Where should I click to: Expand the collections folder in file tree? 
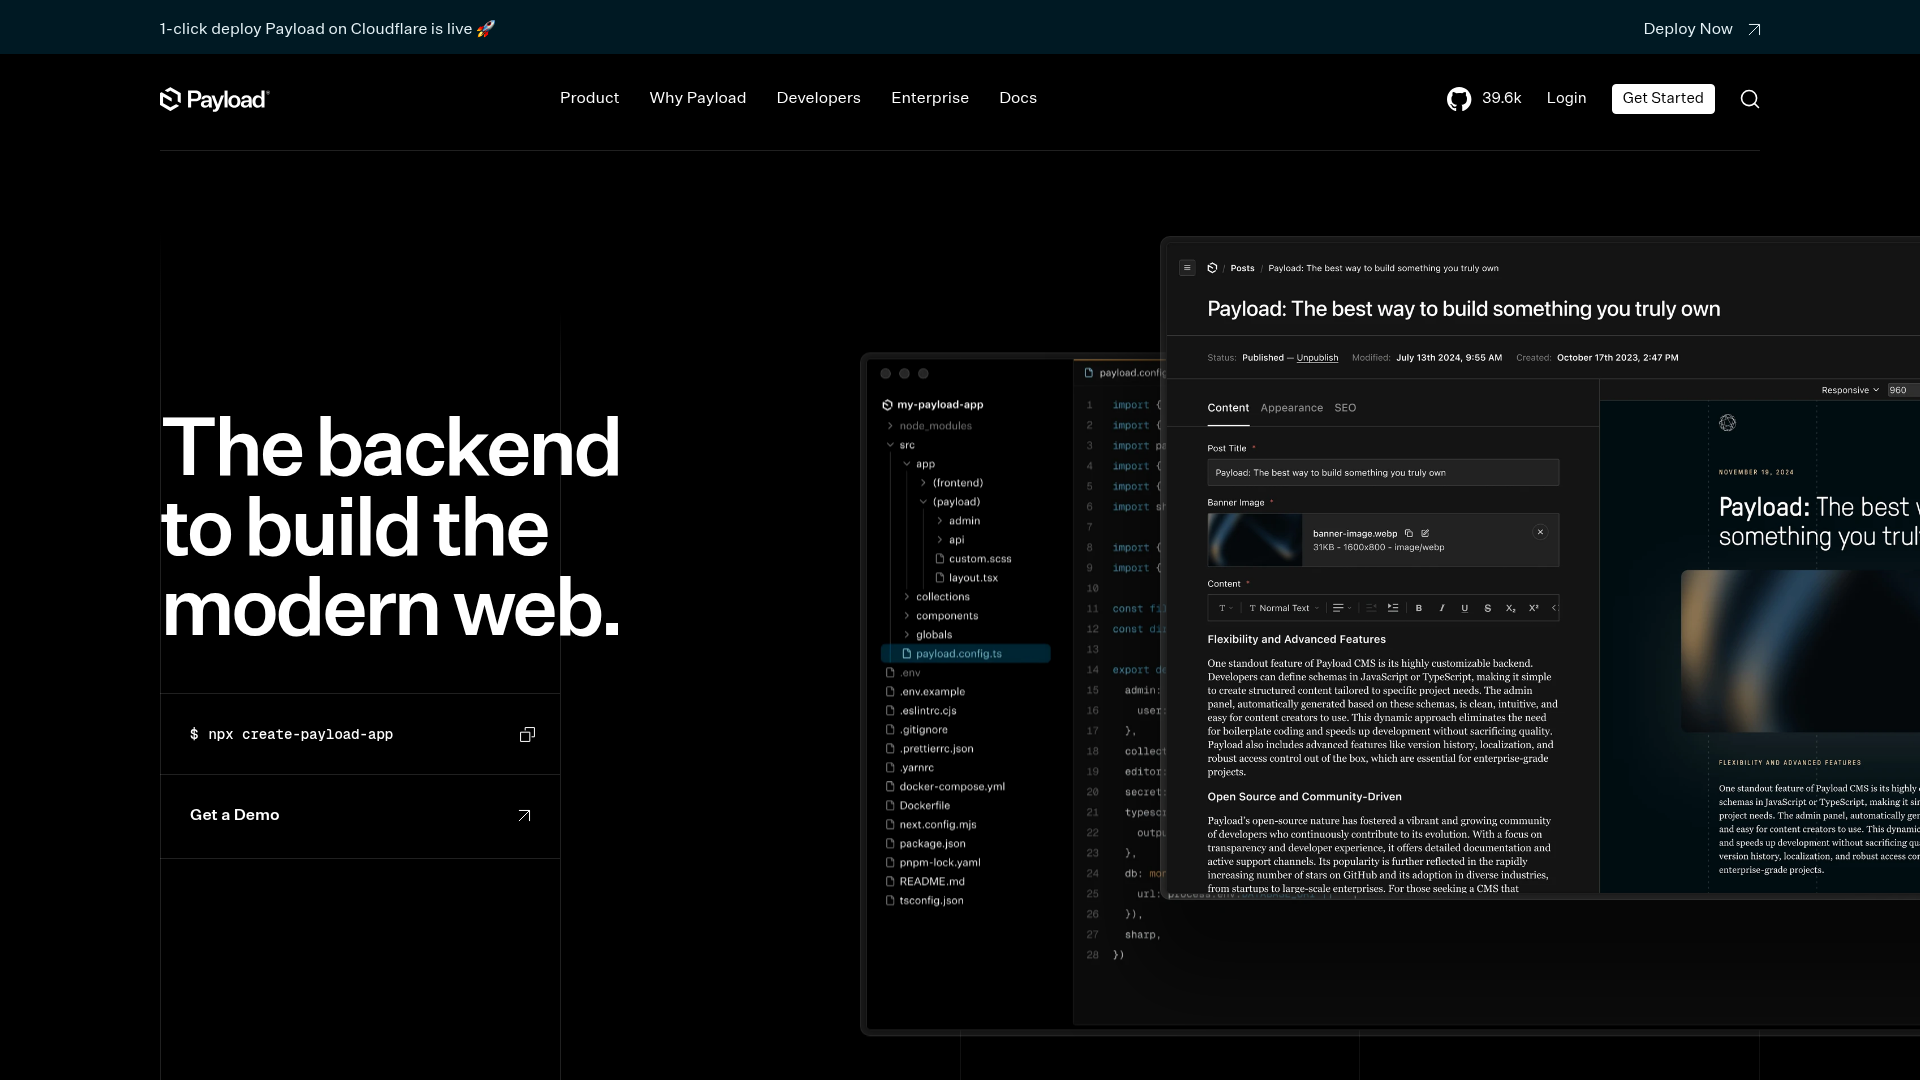tap(942, 597)
